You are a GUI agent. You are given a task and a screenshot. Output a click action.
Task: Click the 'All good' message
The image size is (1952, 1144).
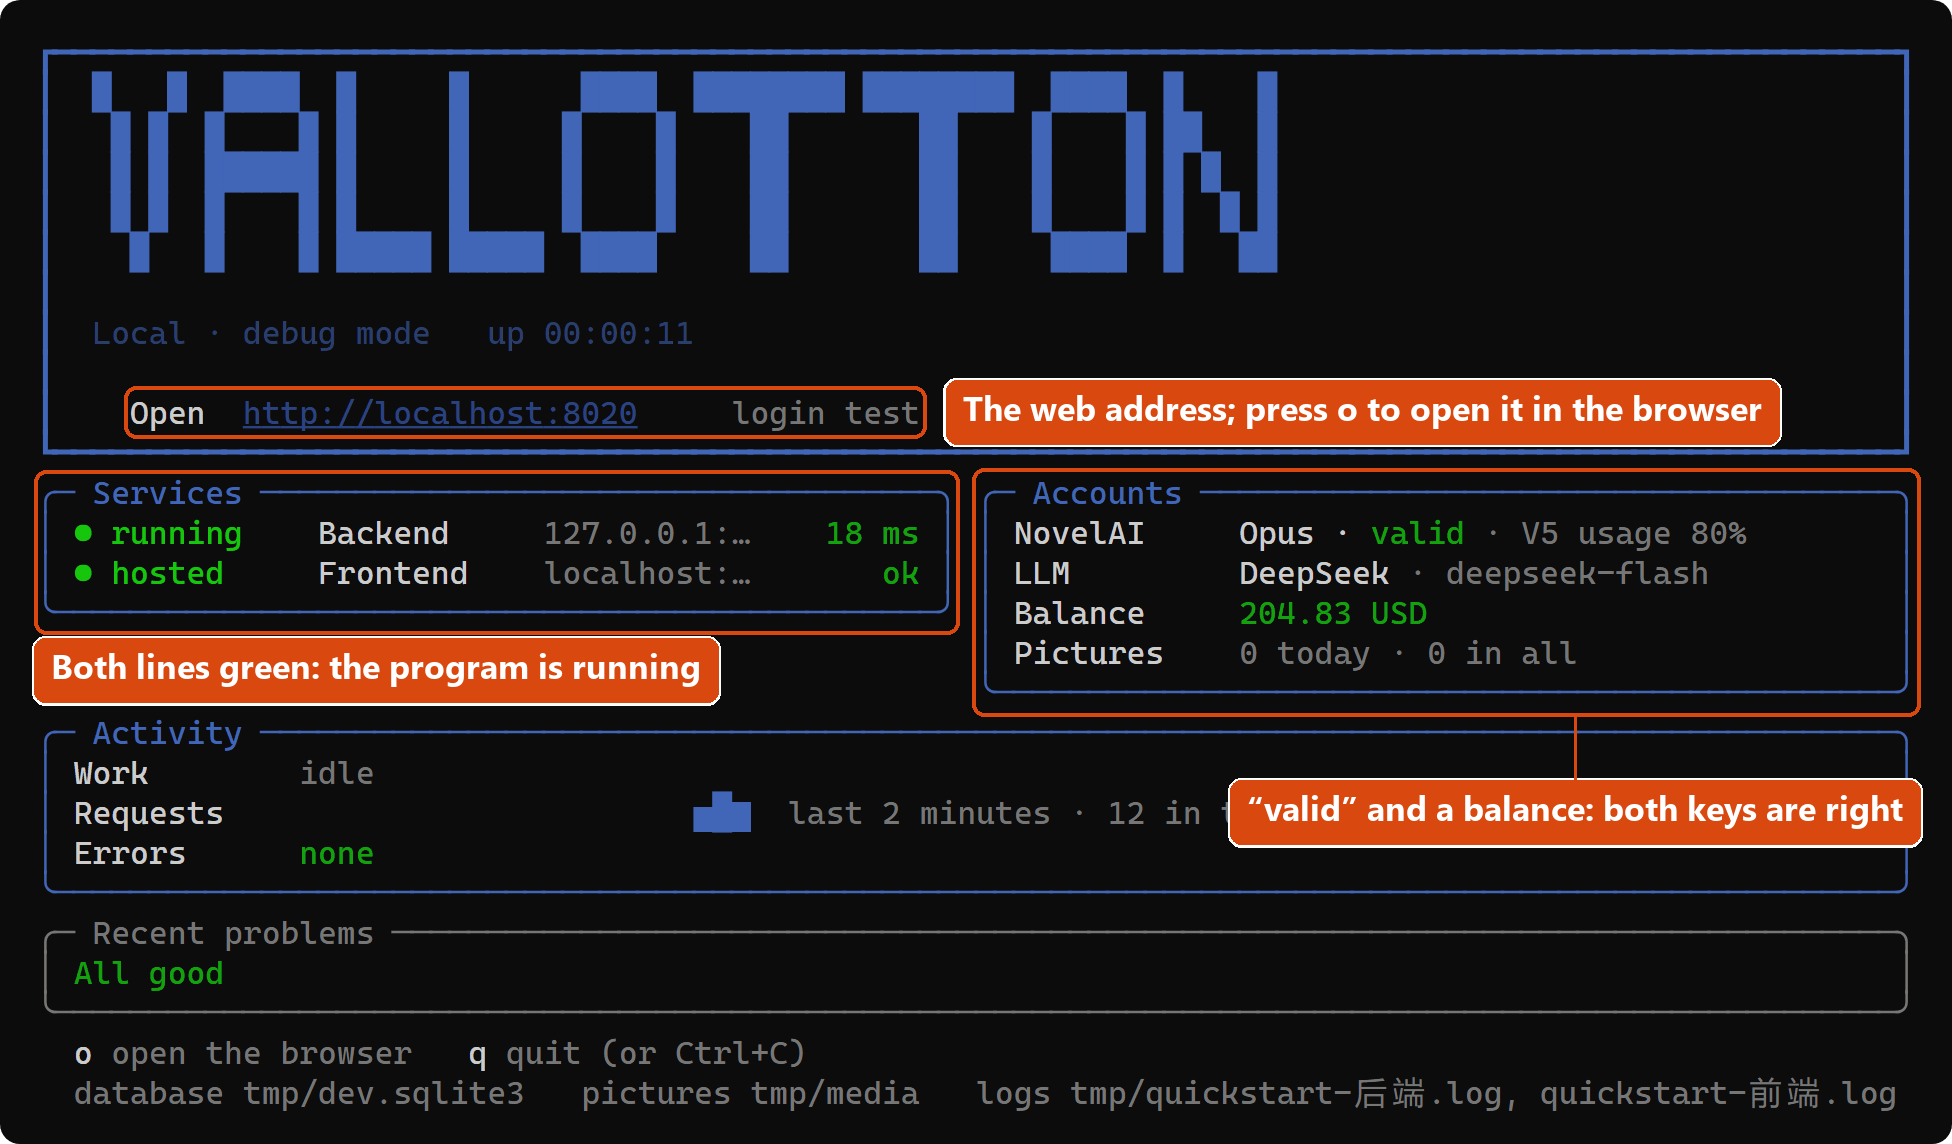coord(148,974)
